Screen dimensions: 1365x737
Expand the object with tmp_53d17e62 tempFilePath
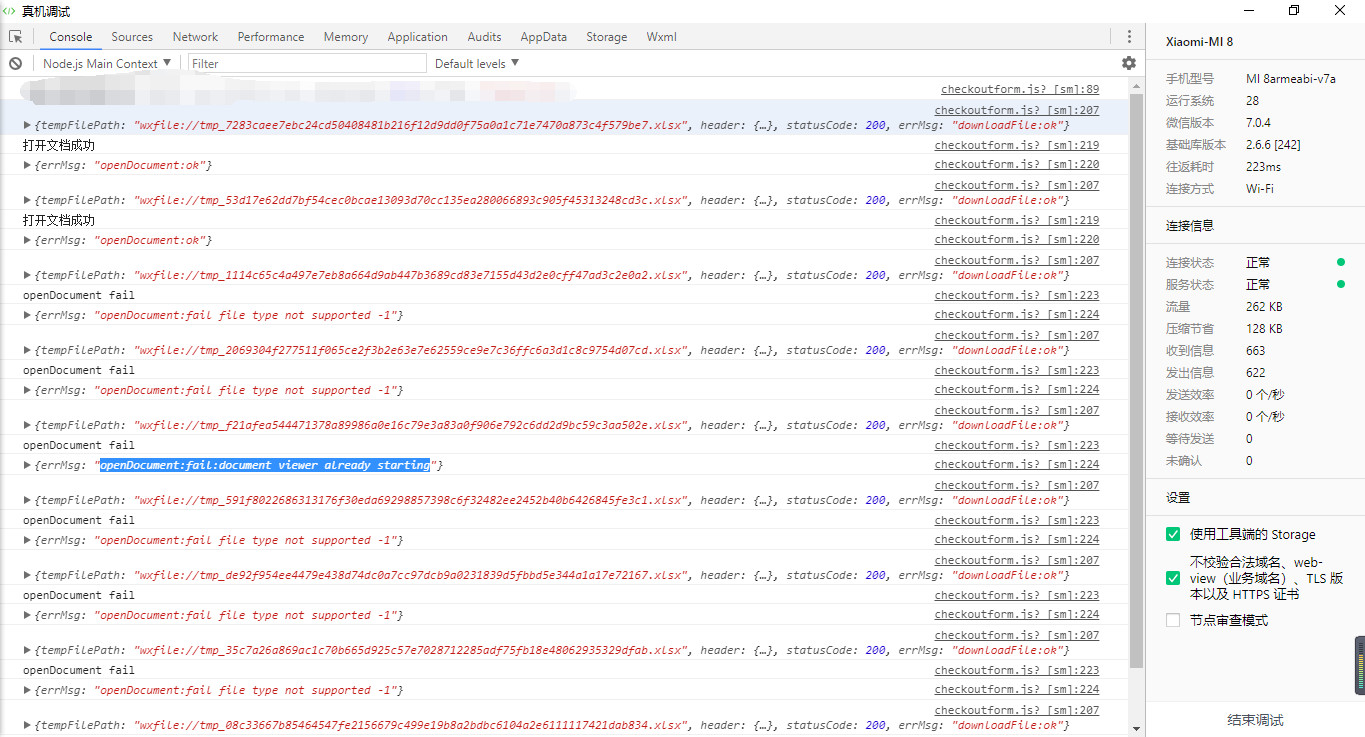(x=28, y=201)
